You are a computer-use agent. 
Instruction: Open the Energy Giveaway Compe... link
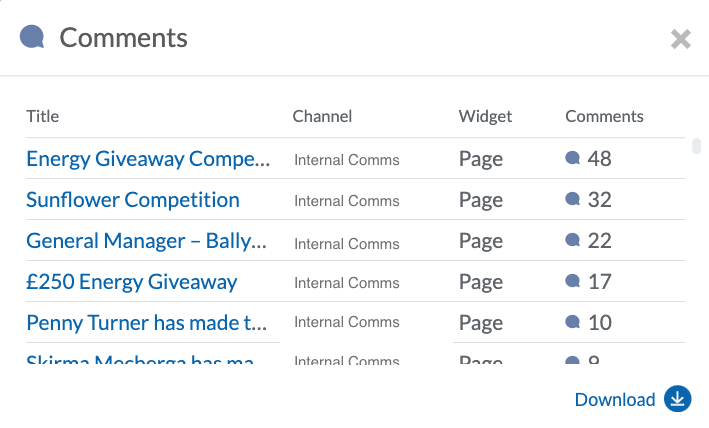(148, 159)
